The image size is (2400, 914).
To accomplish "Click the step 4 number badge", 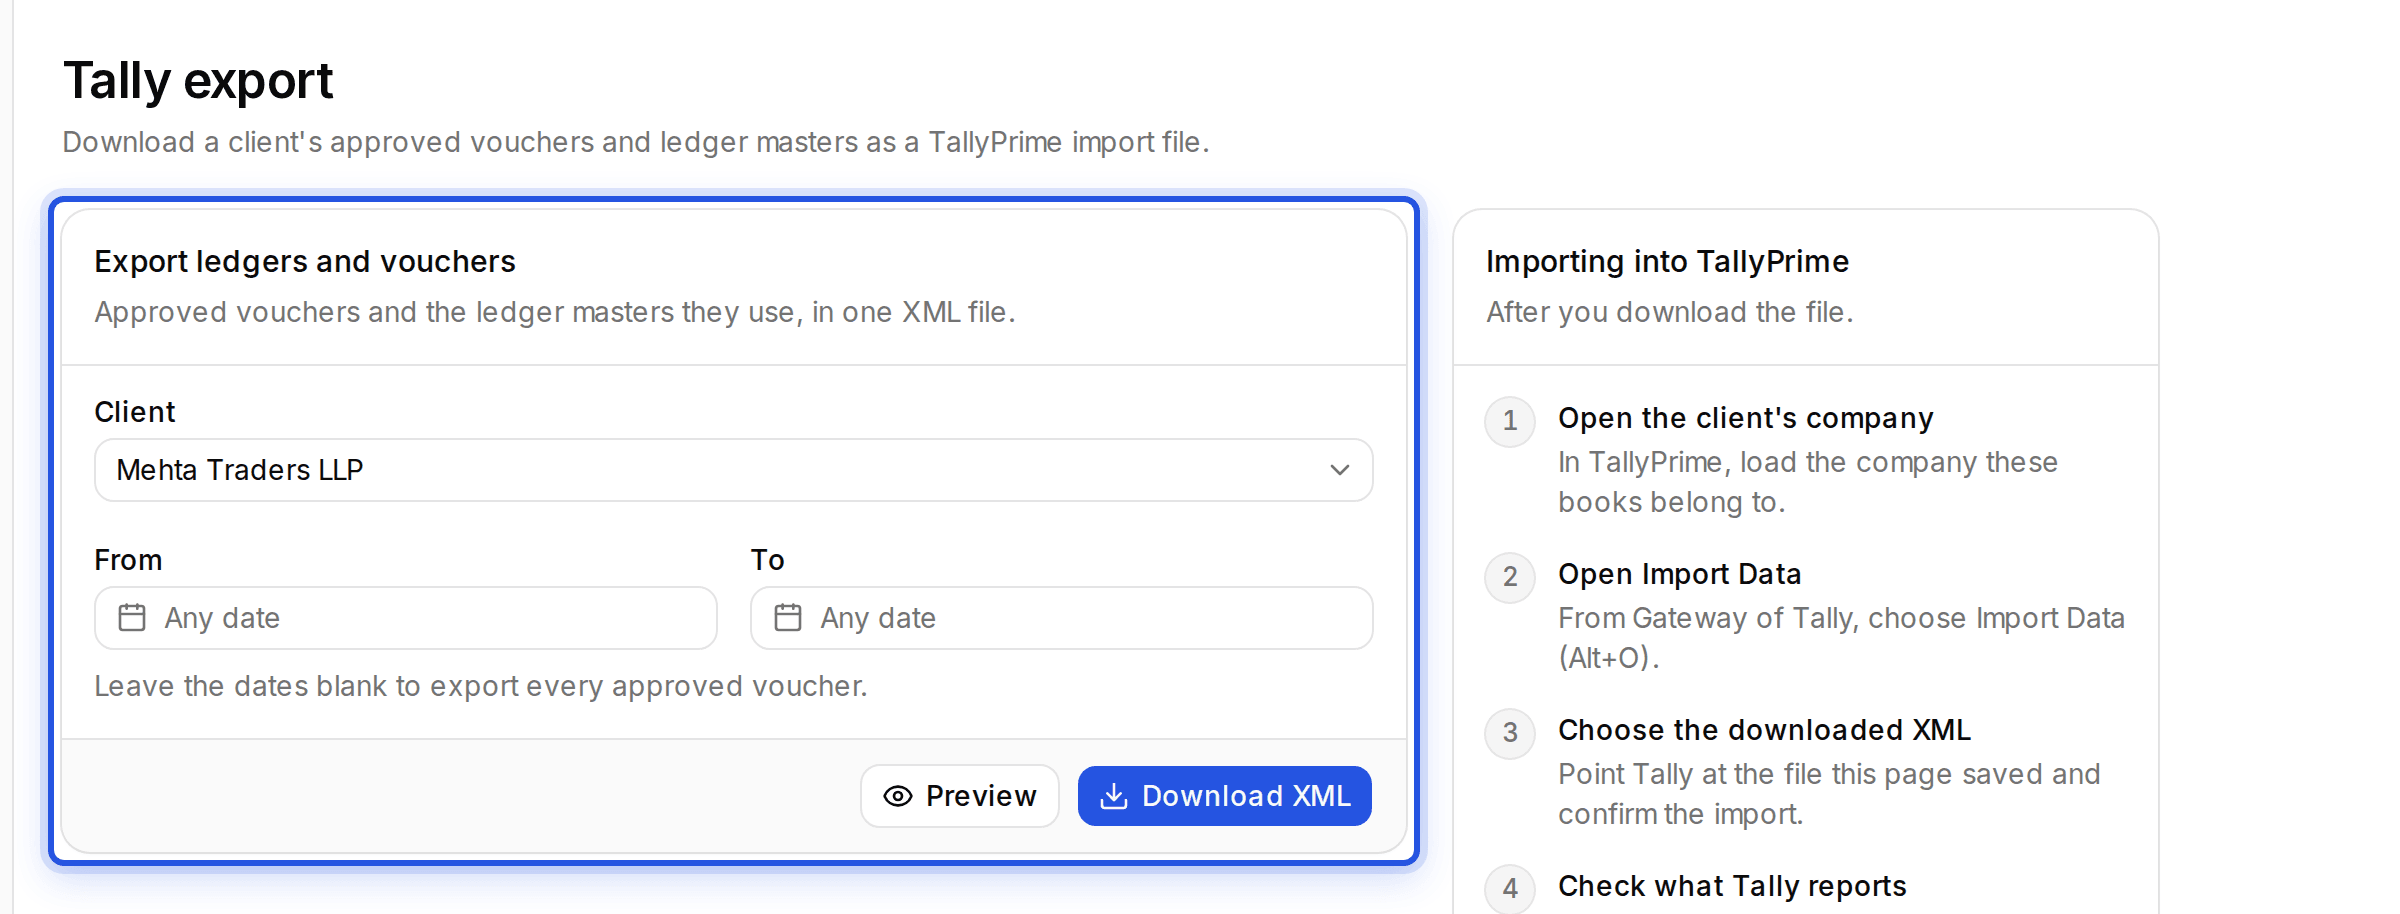I will [1510, 888].
